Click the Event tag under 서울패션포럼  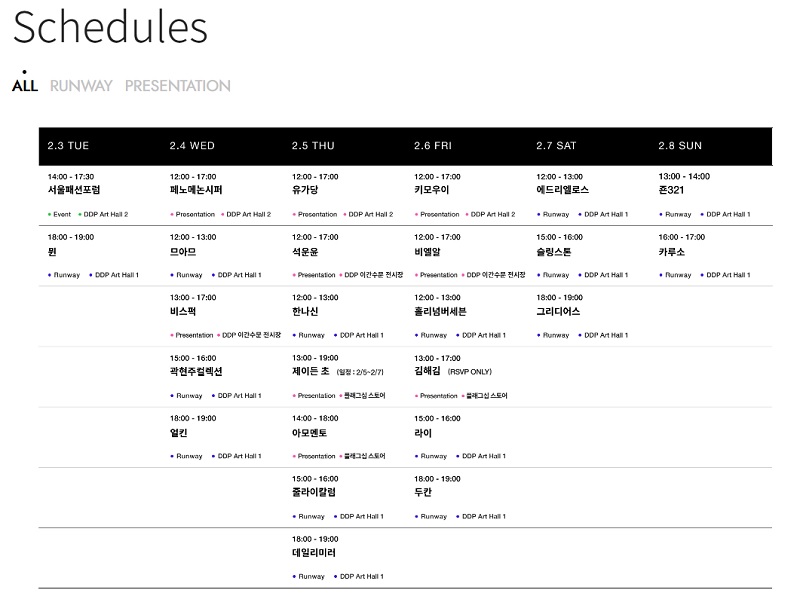pyautogui.click(x=62, y=214)
